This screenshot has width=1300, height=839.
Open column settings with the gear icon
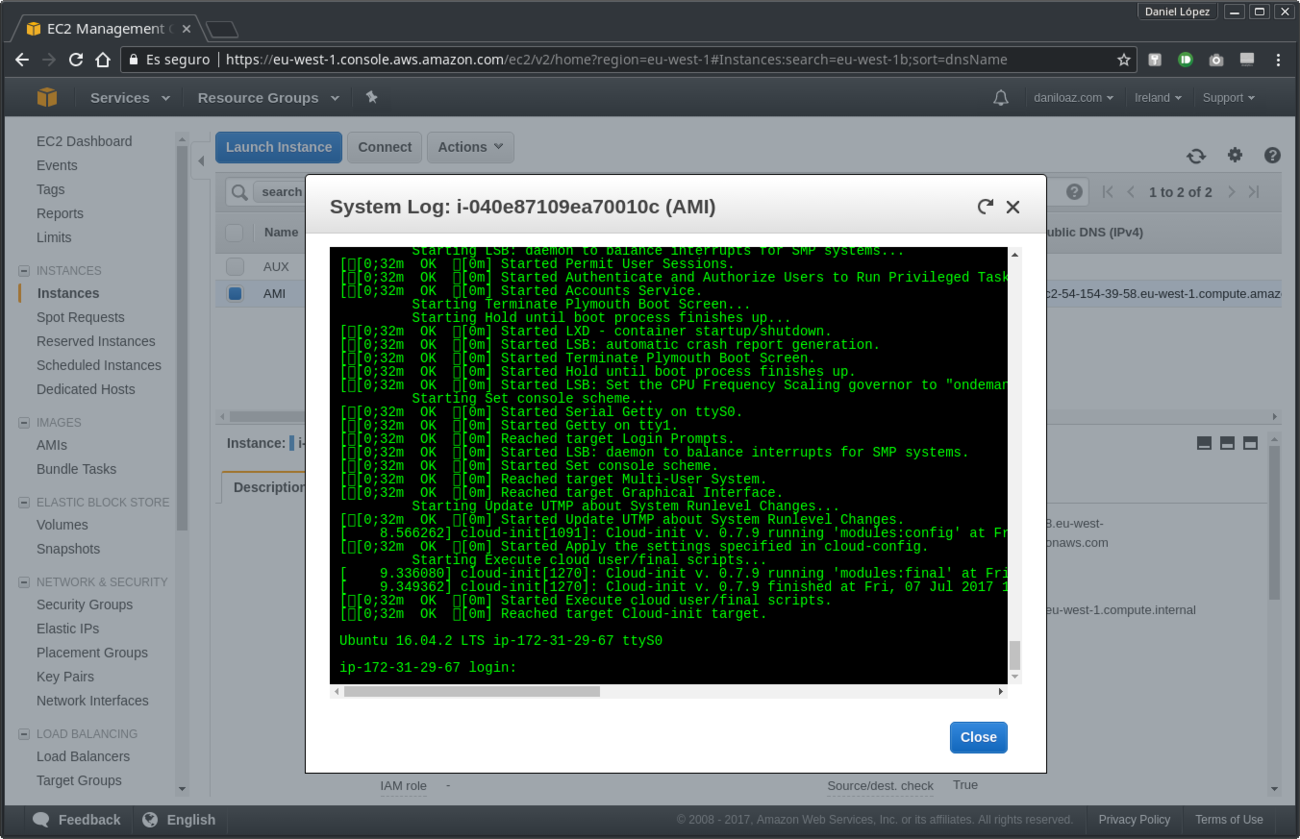[x=1235, y=155]
